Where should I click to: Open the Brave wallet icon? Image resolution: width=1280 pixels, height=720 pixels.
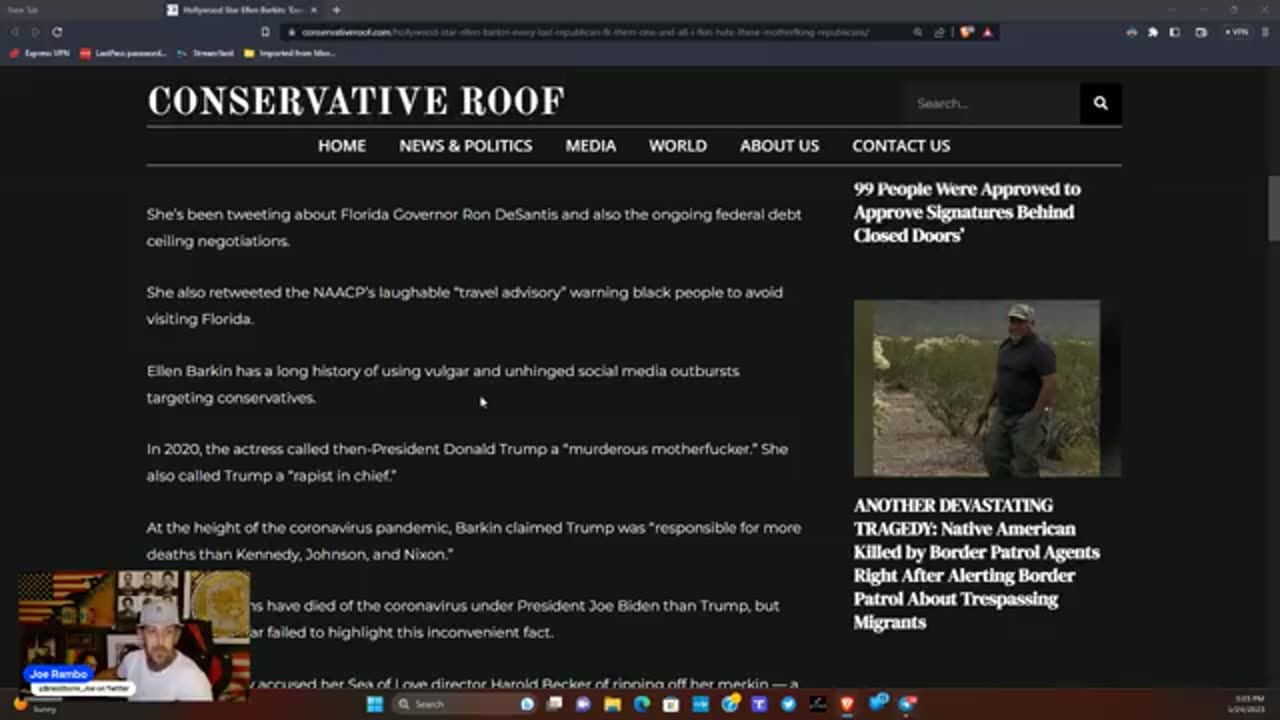click(x=1201, y=32)
